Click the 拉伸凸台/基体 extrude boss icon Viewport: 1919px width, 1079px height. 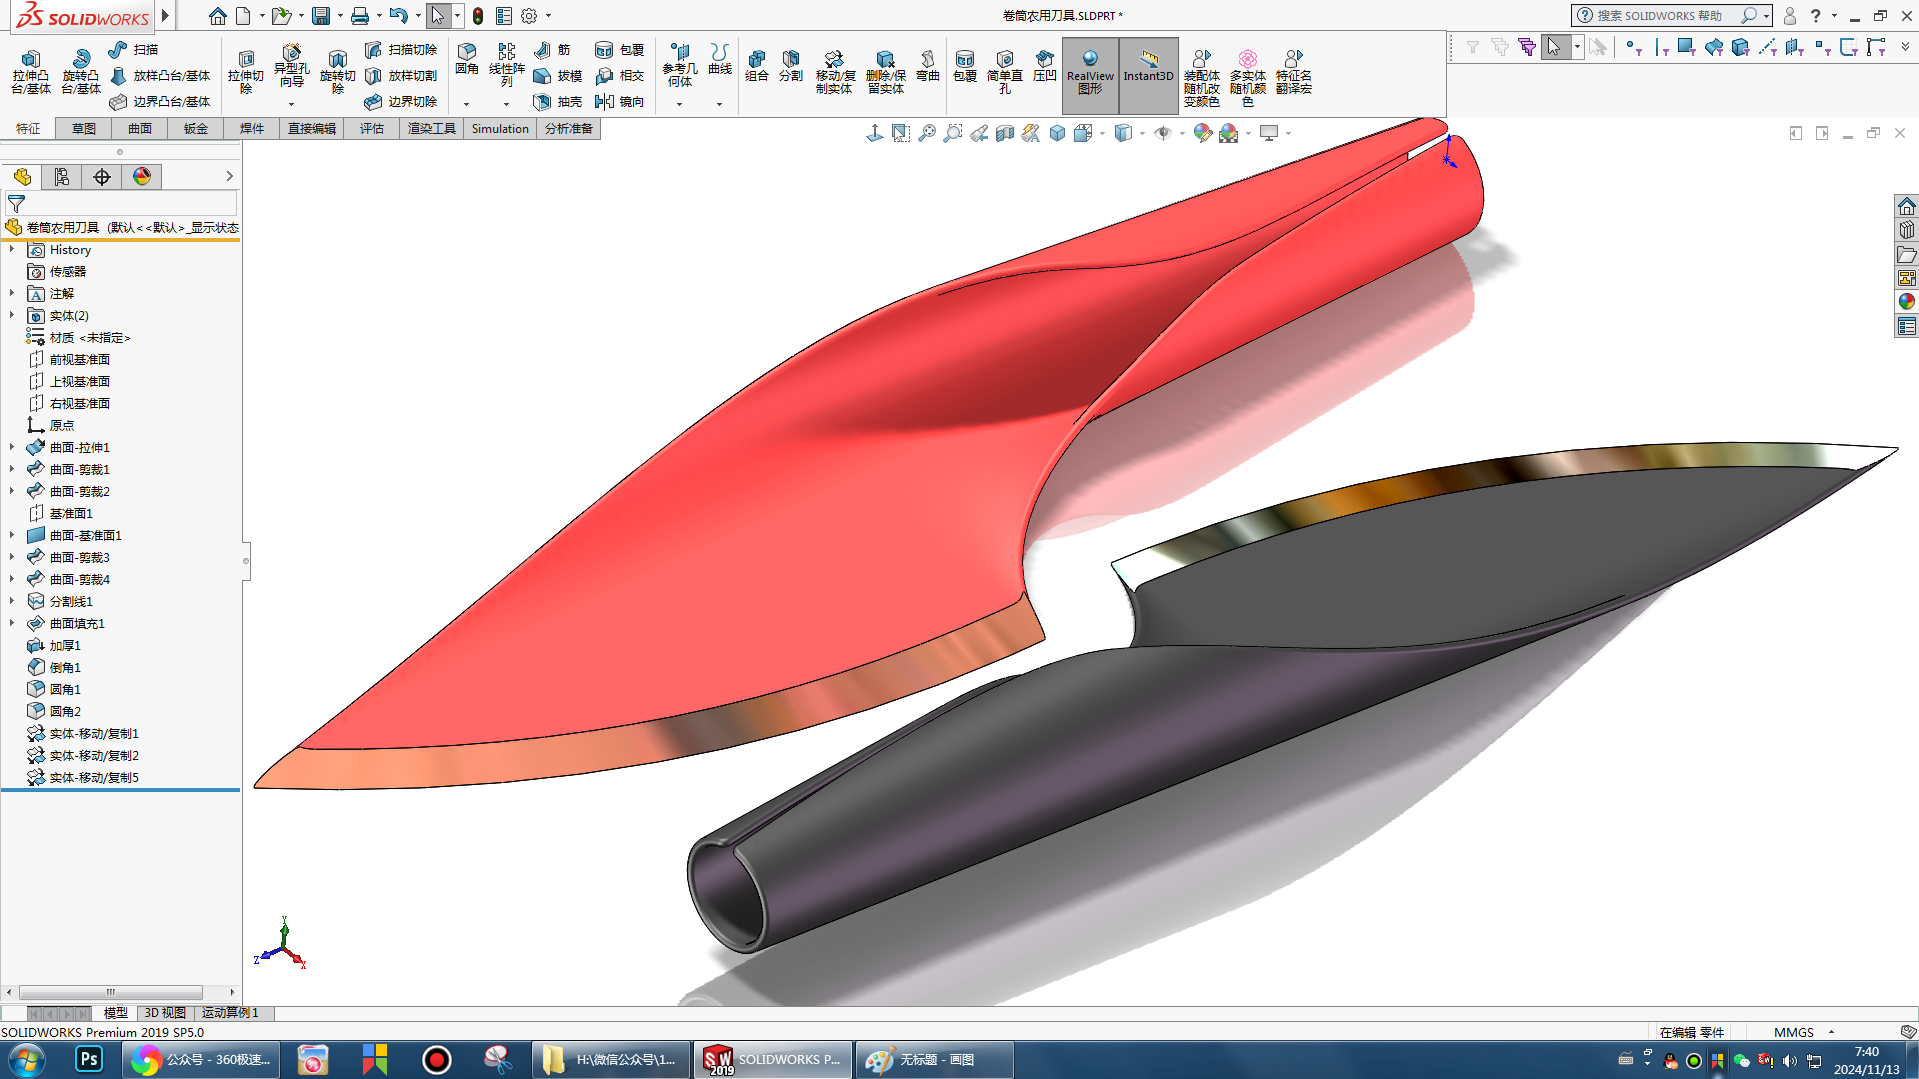pos(31,70)
